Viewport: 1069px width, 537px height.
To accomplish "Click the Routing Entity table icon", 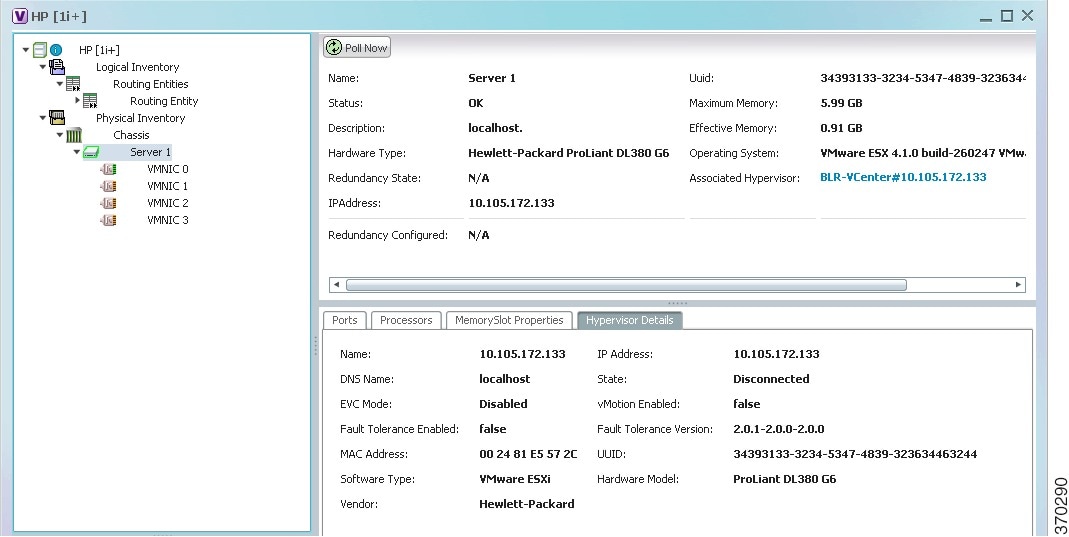I will pos(90,101).
